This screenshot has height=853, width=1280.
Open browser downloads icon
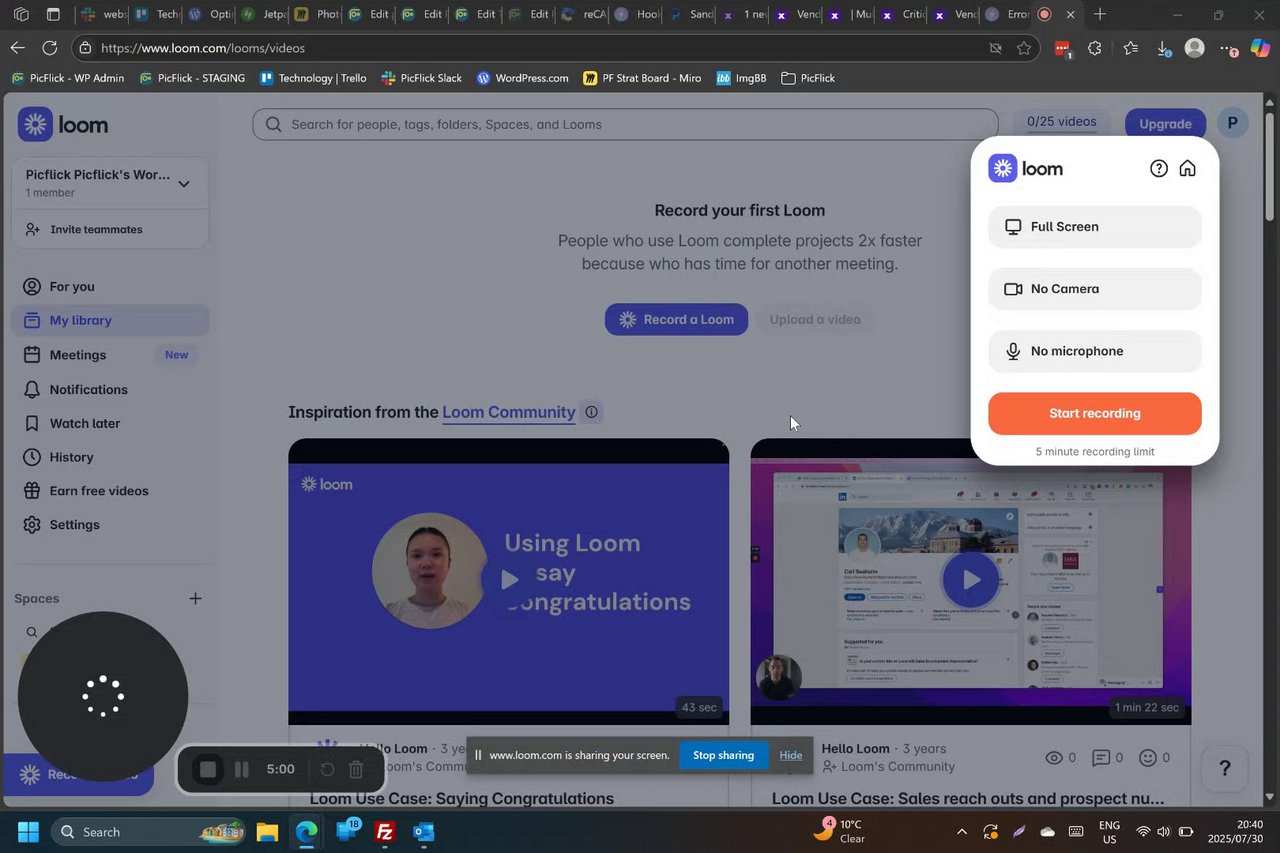click(1164, 48)
